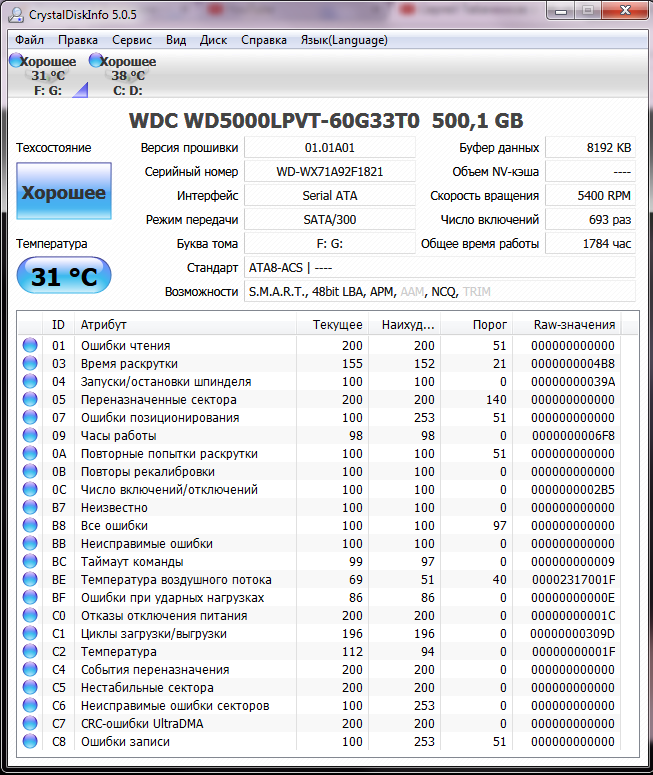Click status orb for Переназначенные сектора
653x775 pixels.
[30, 399]
